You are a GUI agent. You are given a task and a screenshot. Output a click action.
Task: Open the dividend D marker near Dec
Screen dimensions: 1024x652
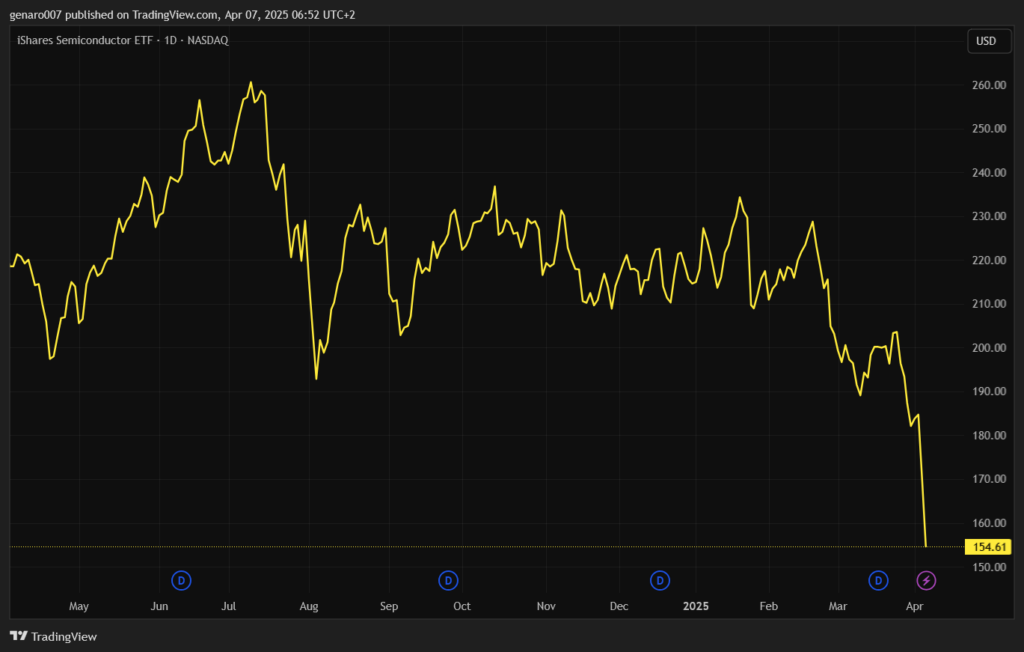click(659, 580)
